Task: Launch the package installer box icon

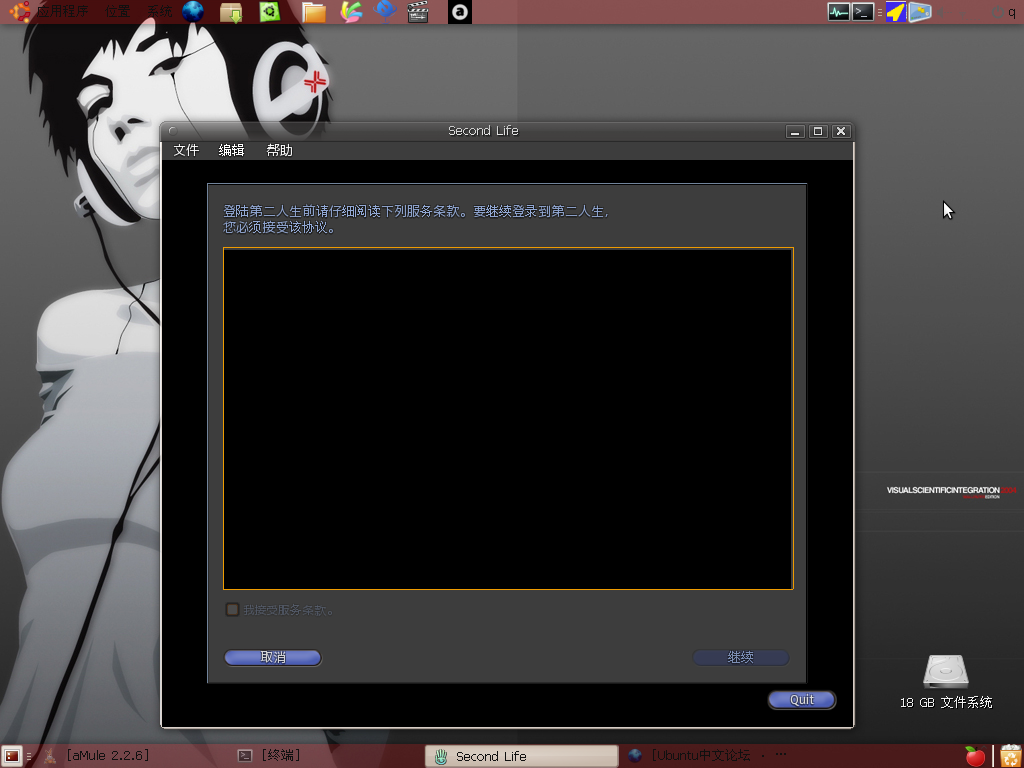Action: coord(231,12)
